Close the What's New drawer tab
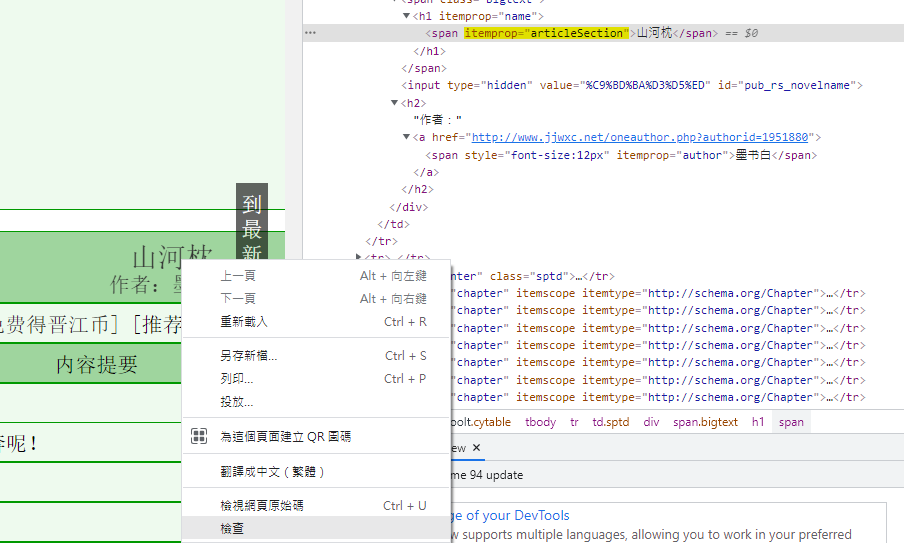 [x=476, y=447]
